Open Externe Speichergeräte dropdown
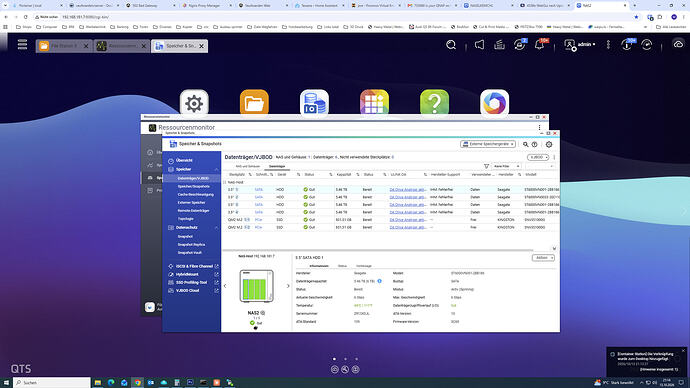690x388 pixels. 488,144
